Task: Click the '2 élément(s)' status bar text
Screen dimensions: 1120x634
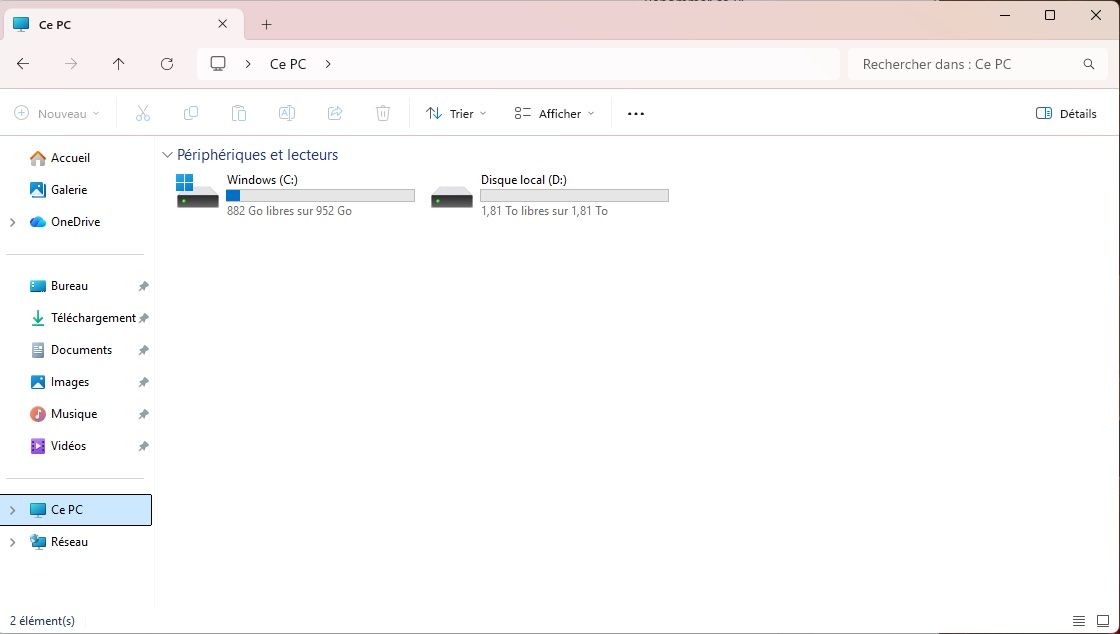Action: coord(42,621)
